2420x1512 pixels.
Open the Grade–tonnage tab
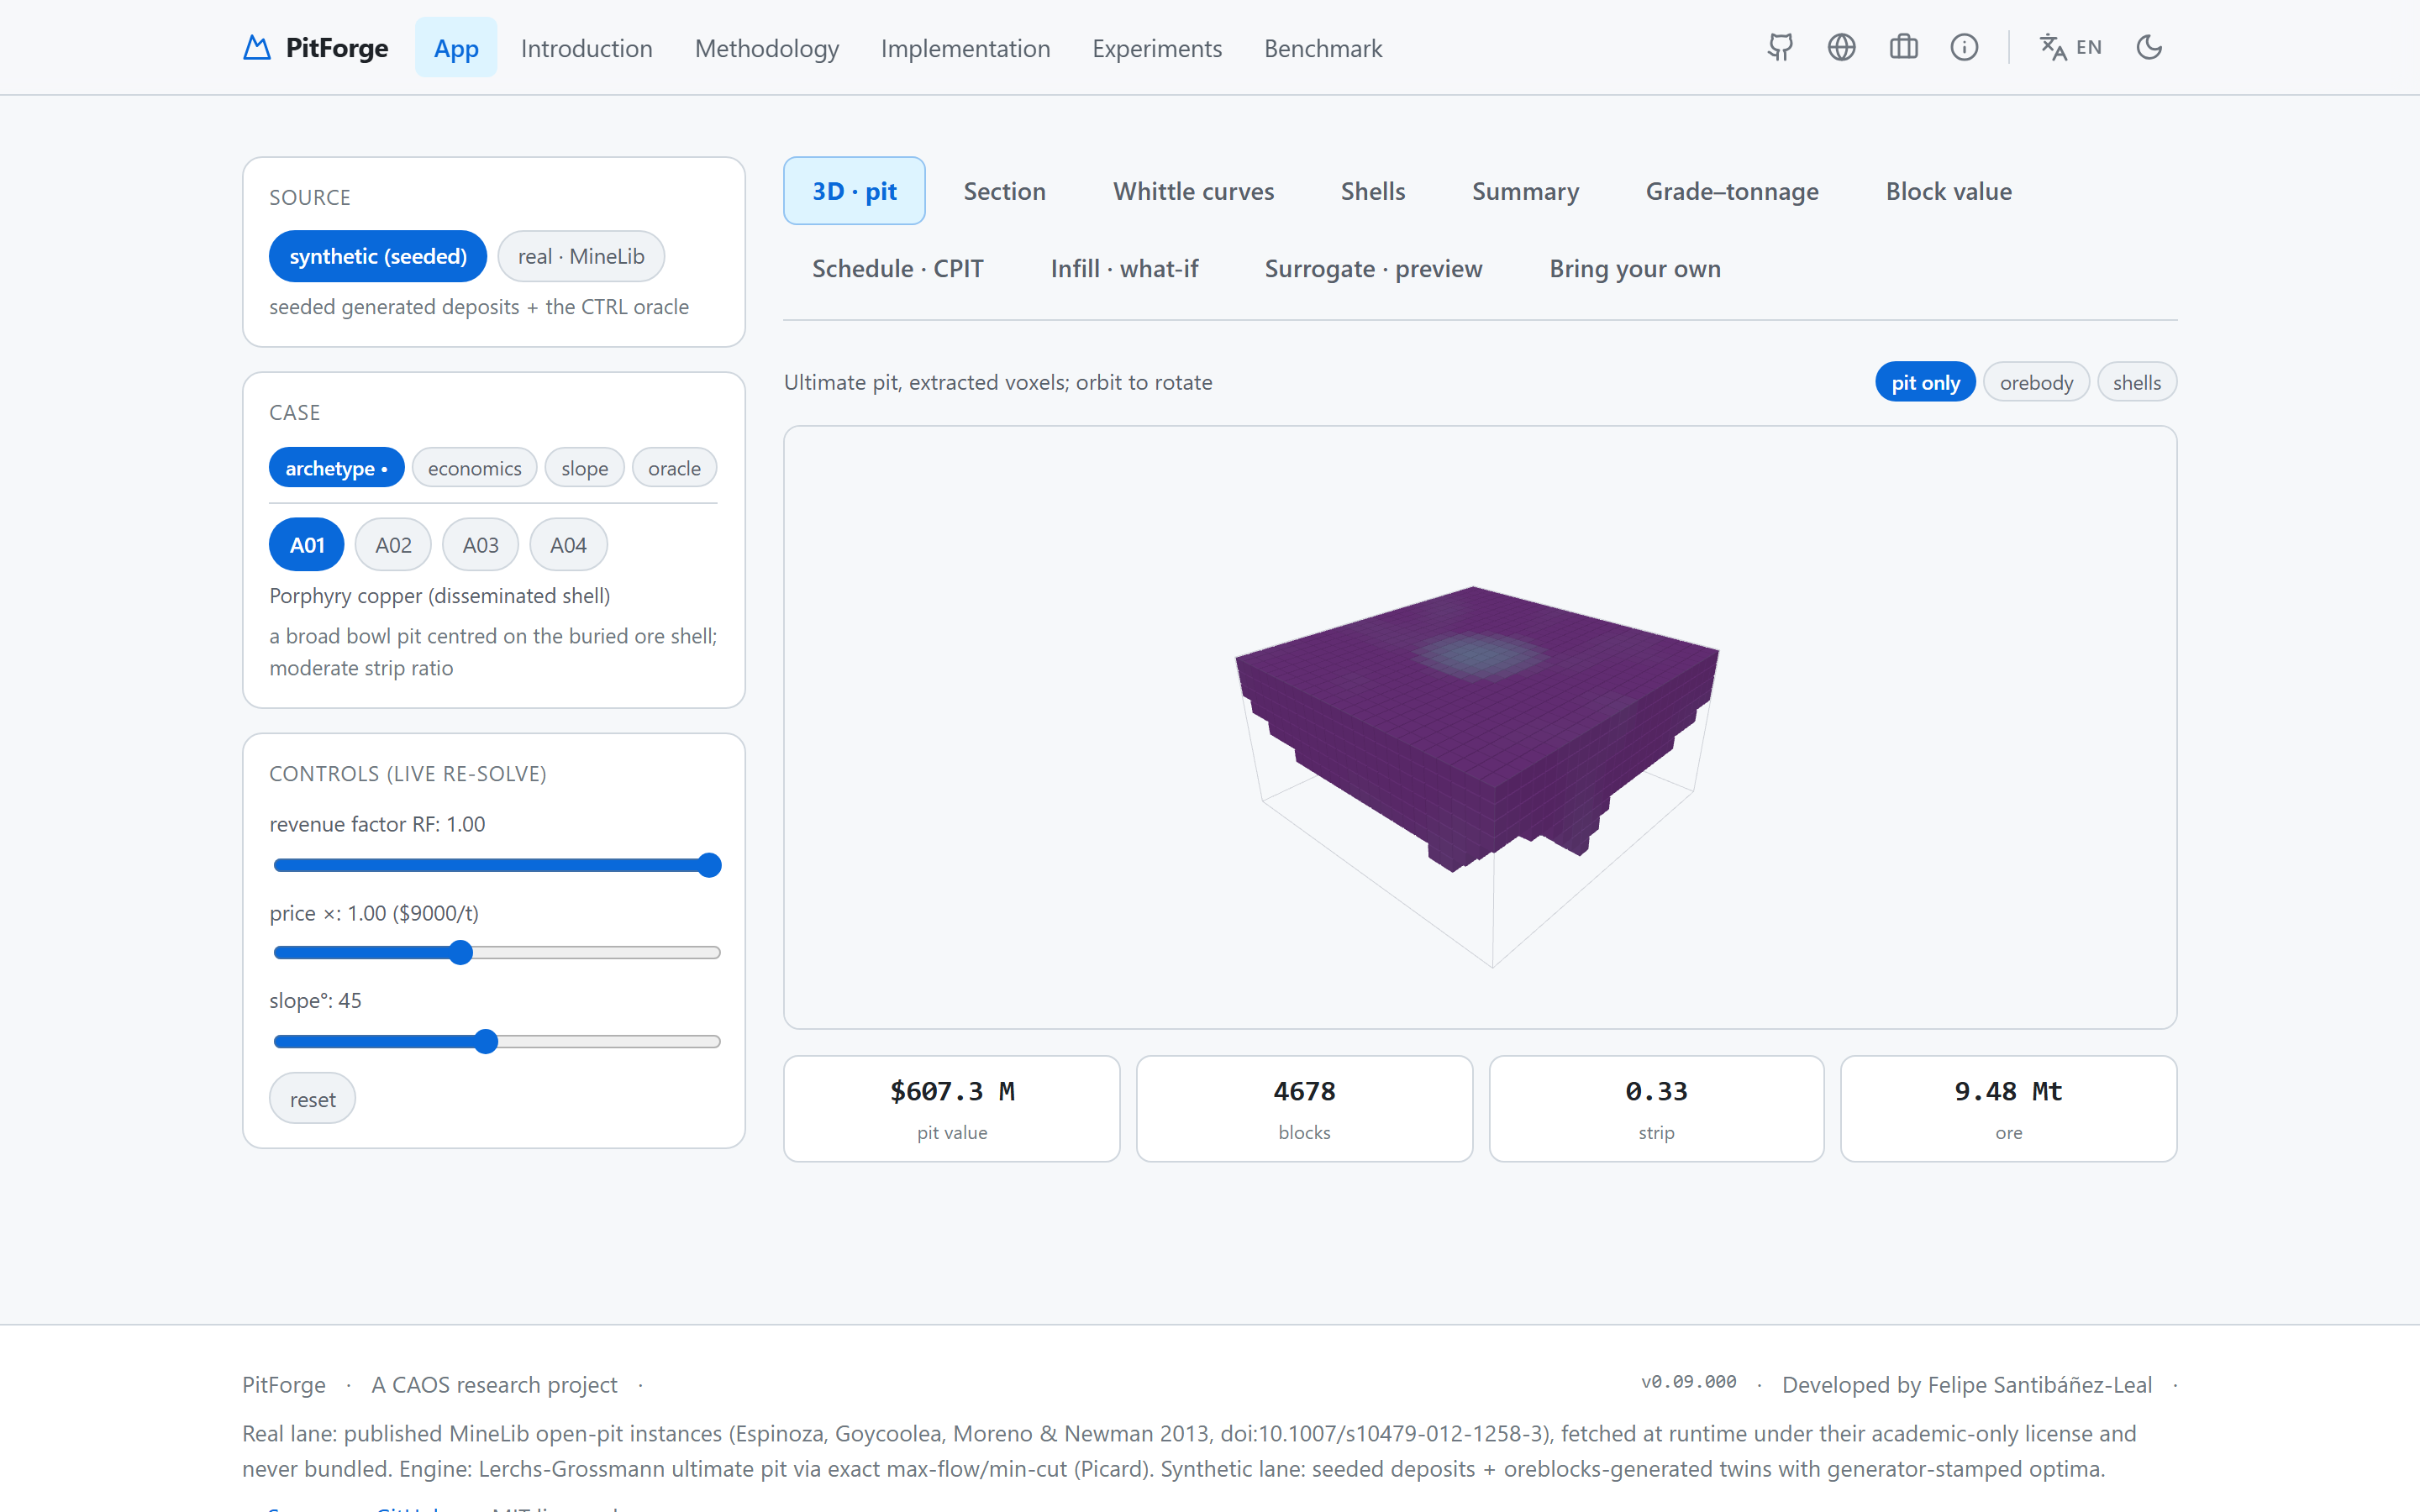click(x=1732, y=191)
